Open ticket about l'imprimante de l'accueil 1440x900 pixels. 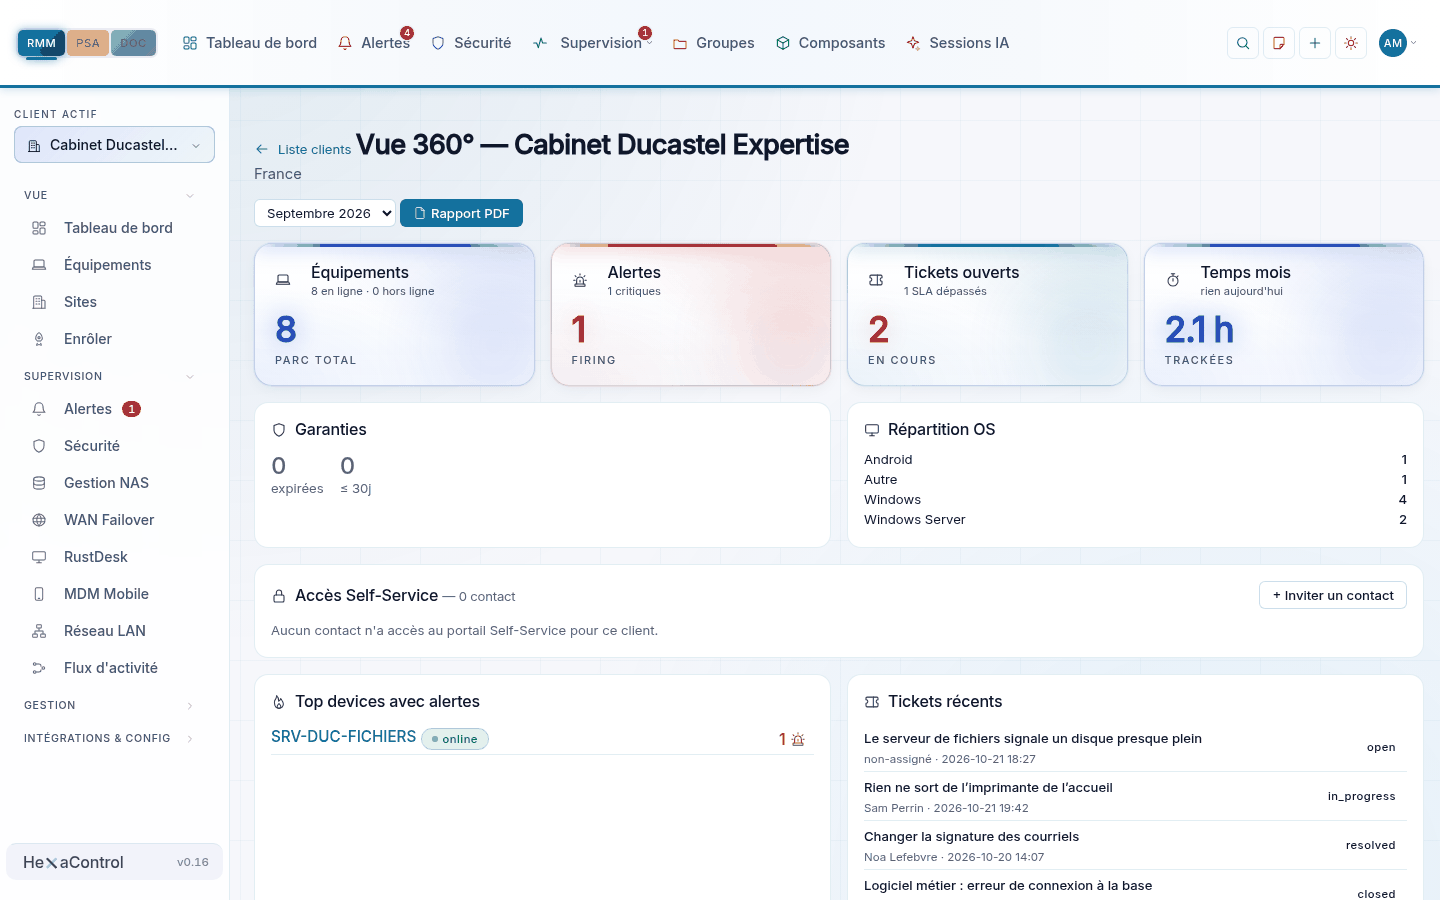[x=988, y=787]
